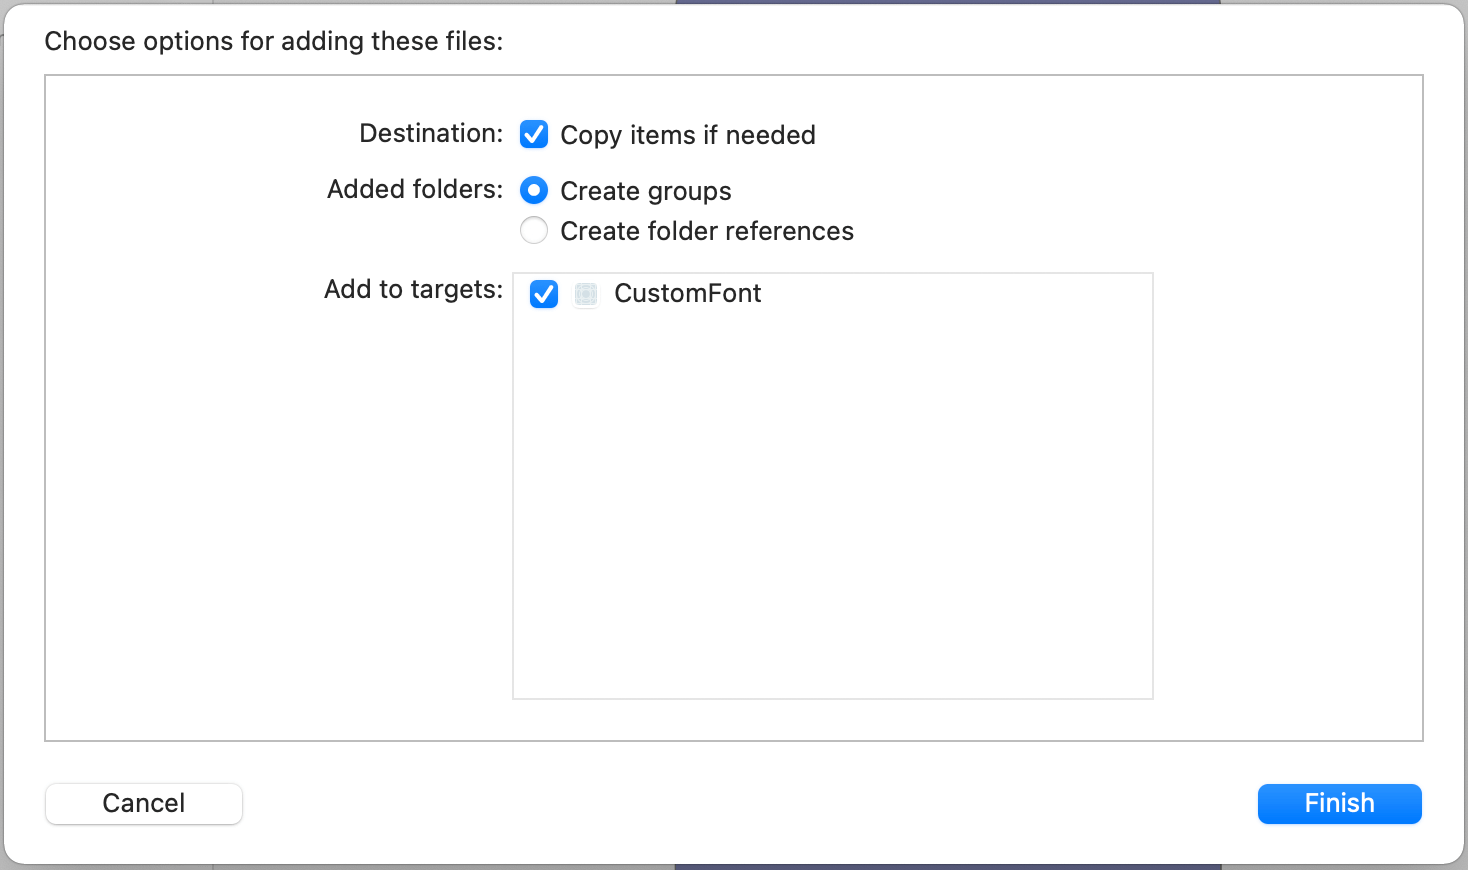Image resolution: width=1468 pixels, height=870 pixels.
Task: Select the Create groups radio button
Action: pyautogui.click(x=534, y=190)
